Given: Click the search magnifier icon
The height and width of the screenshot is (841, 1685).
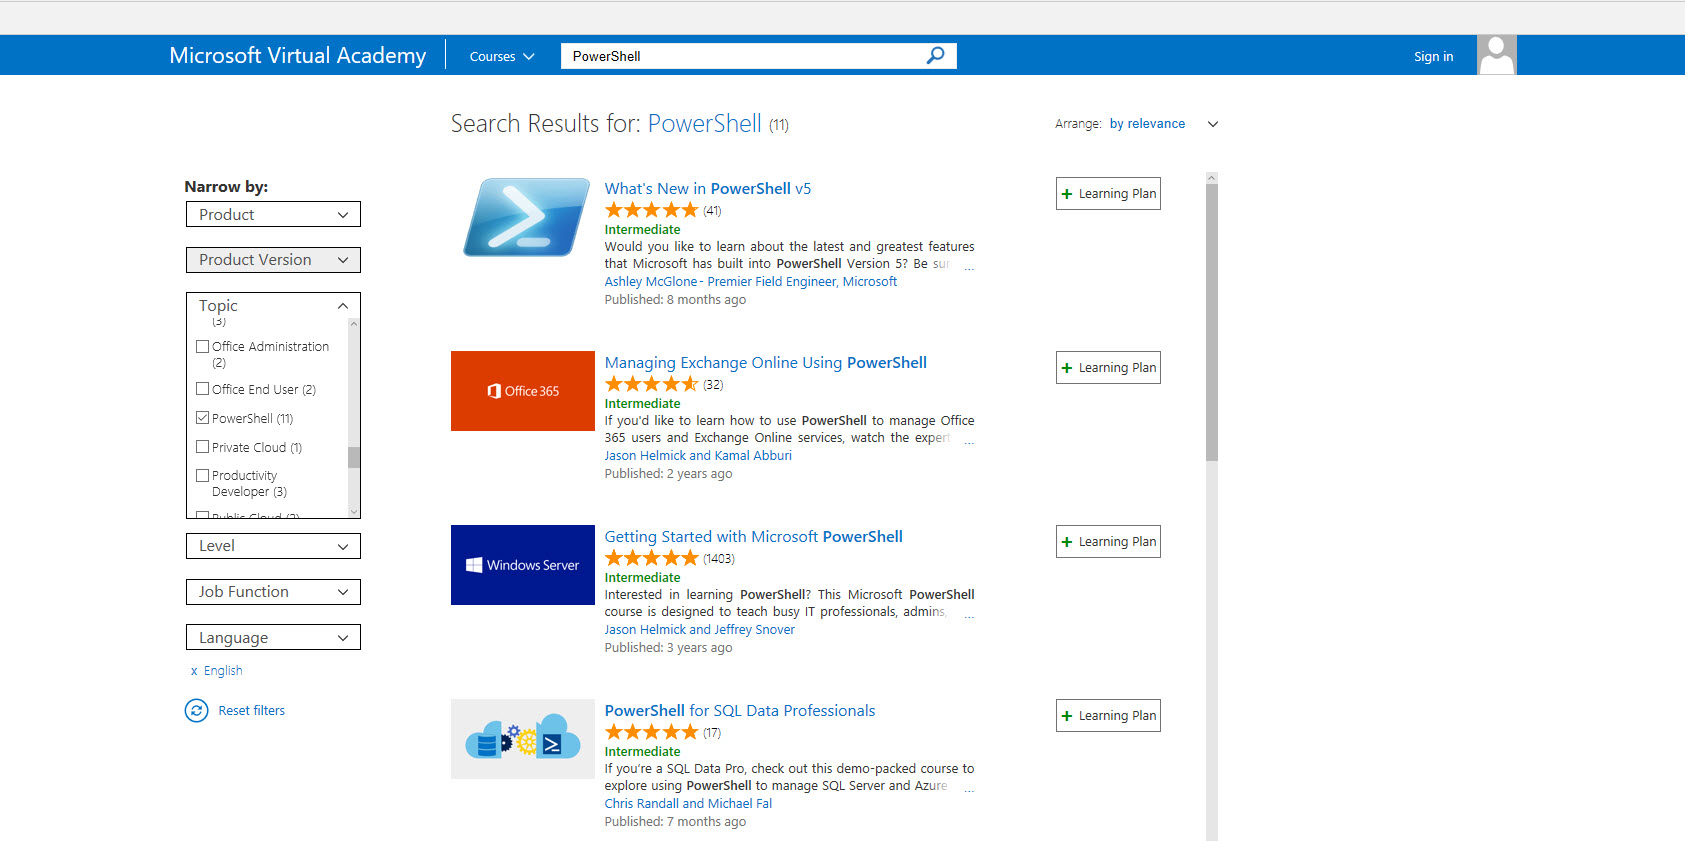Looking at the screenshot, I should pos(935,56).
